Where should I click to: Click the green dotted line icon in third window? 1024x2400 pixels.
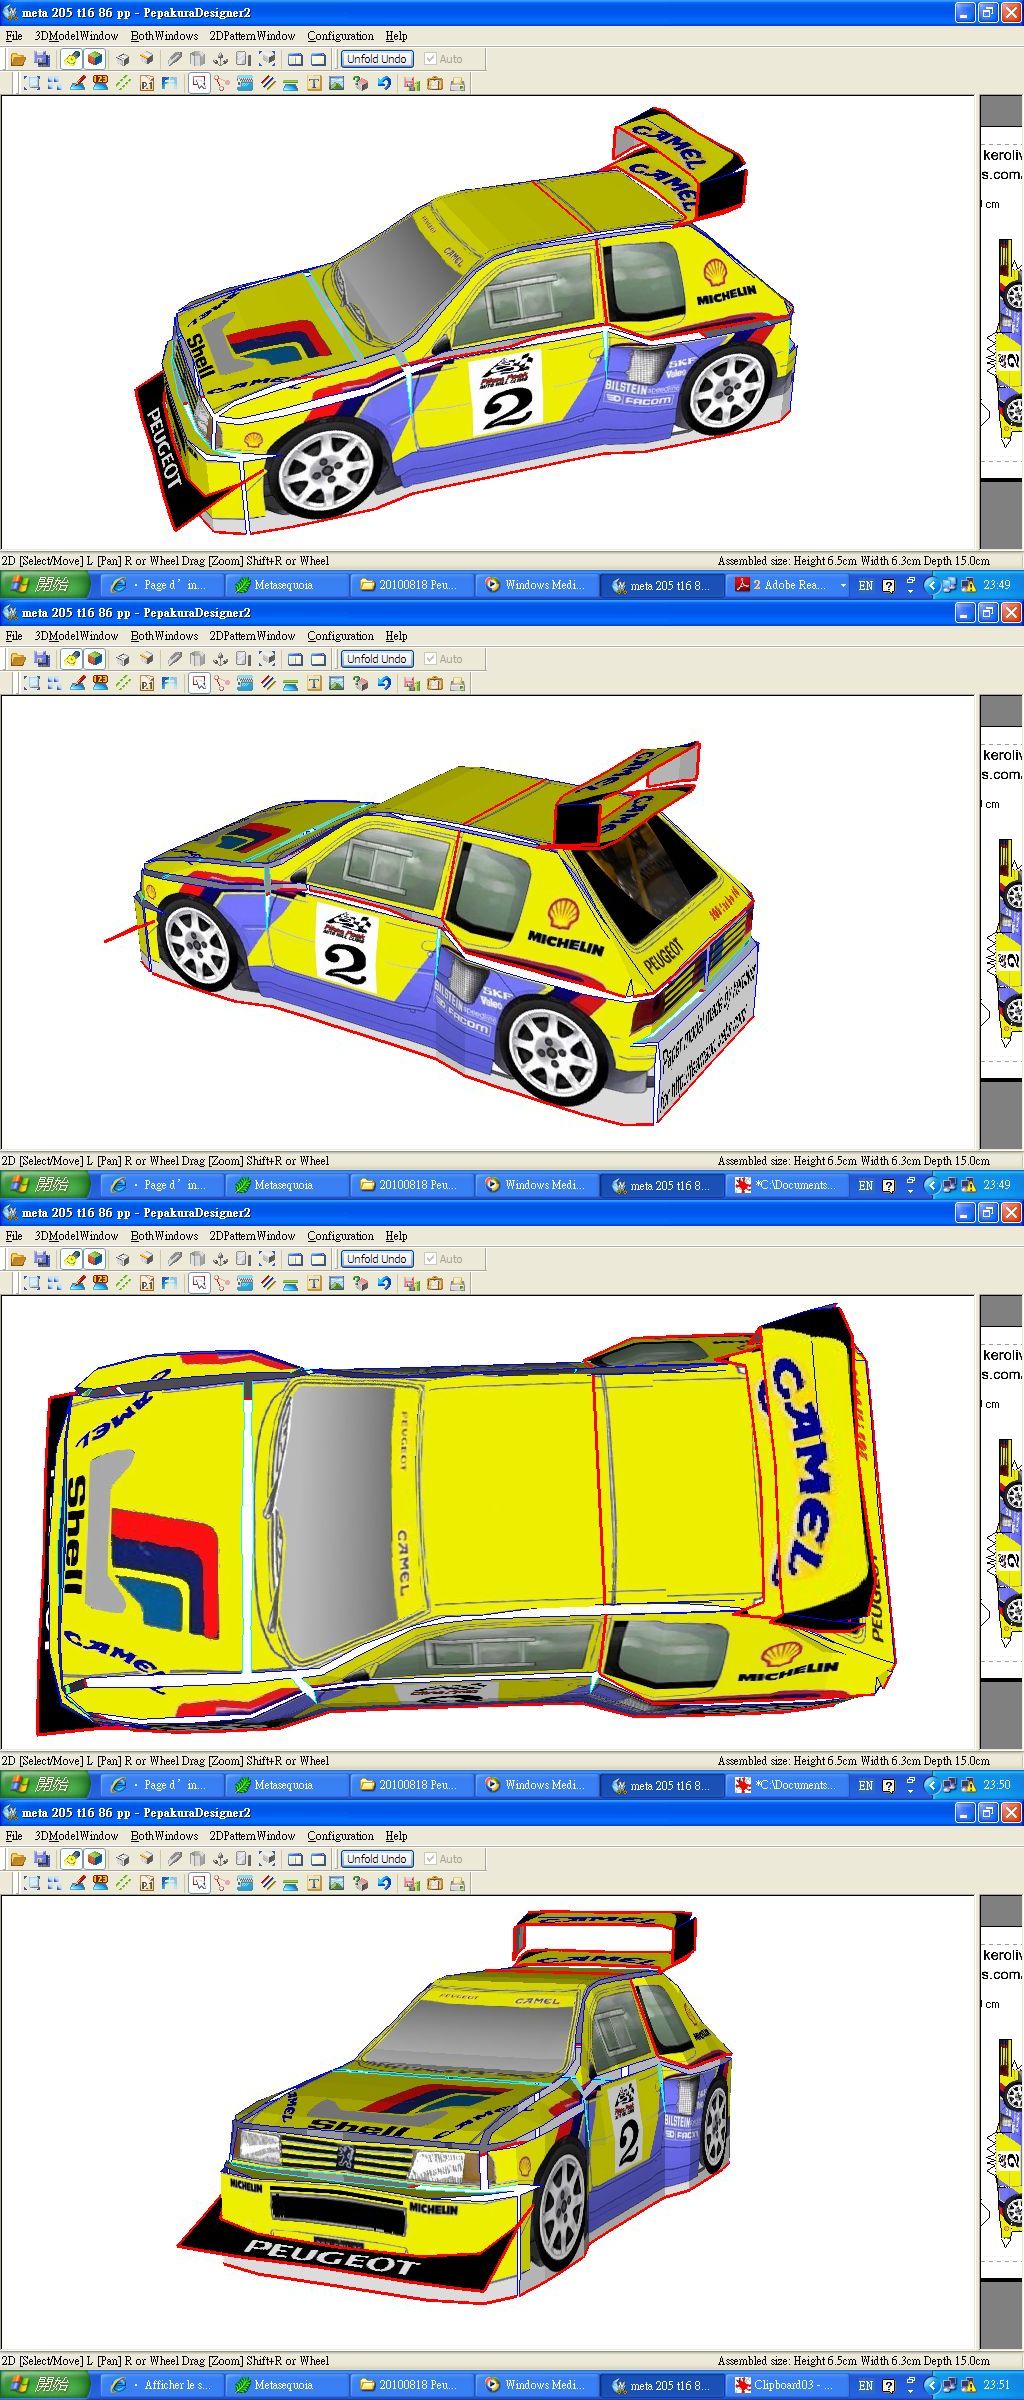[x=124, y=1283]
